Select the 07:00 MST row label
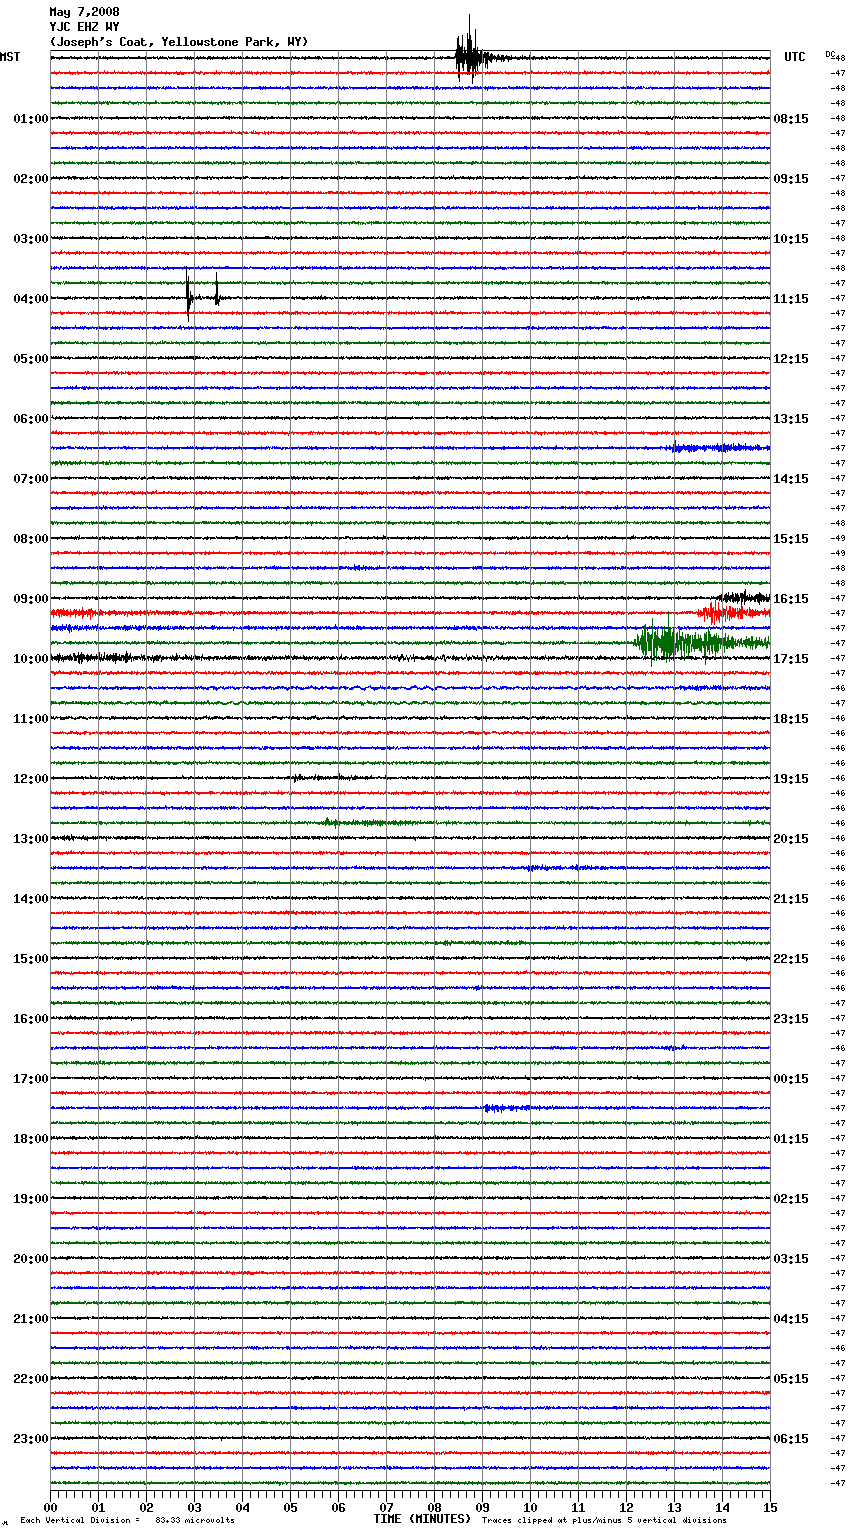 click(30, 479)
